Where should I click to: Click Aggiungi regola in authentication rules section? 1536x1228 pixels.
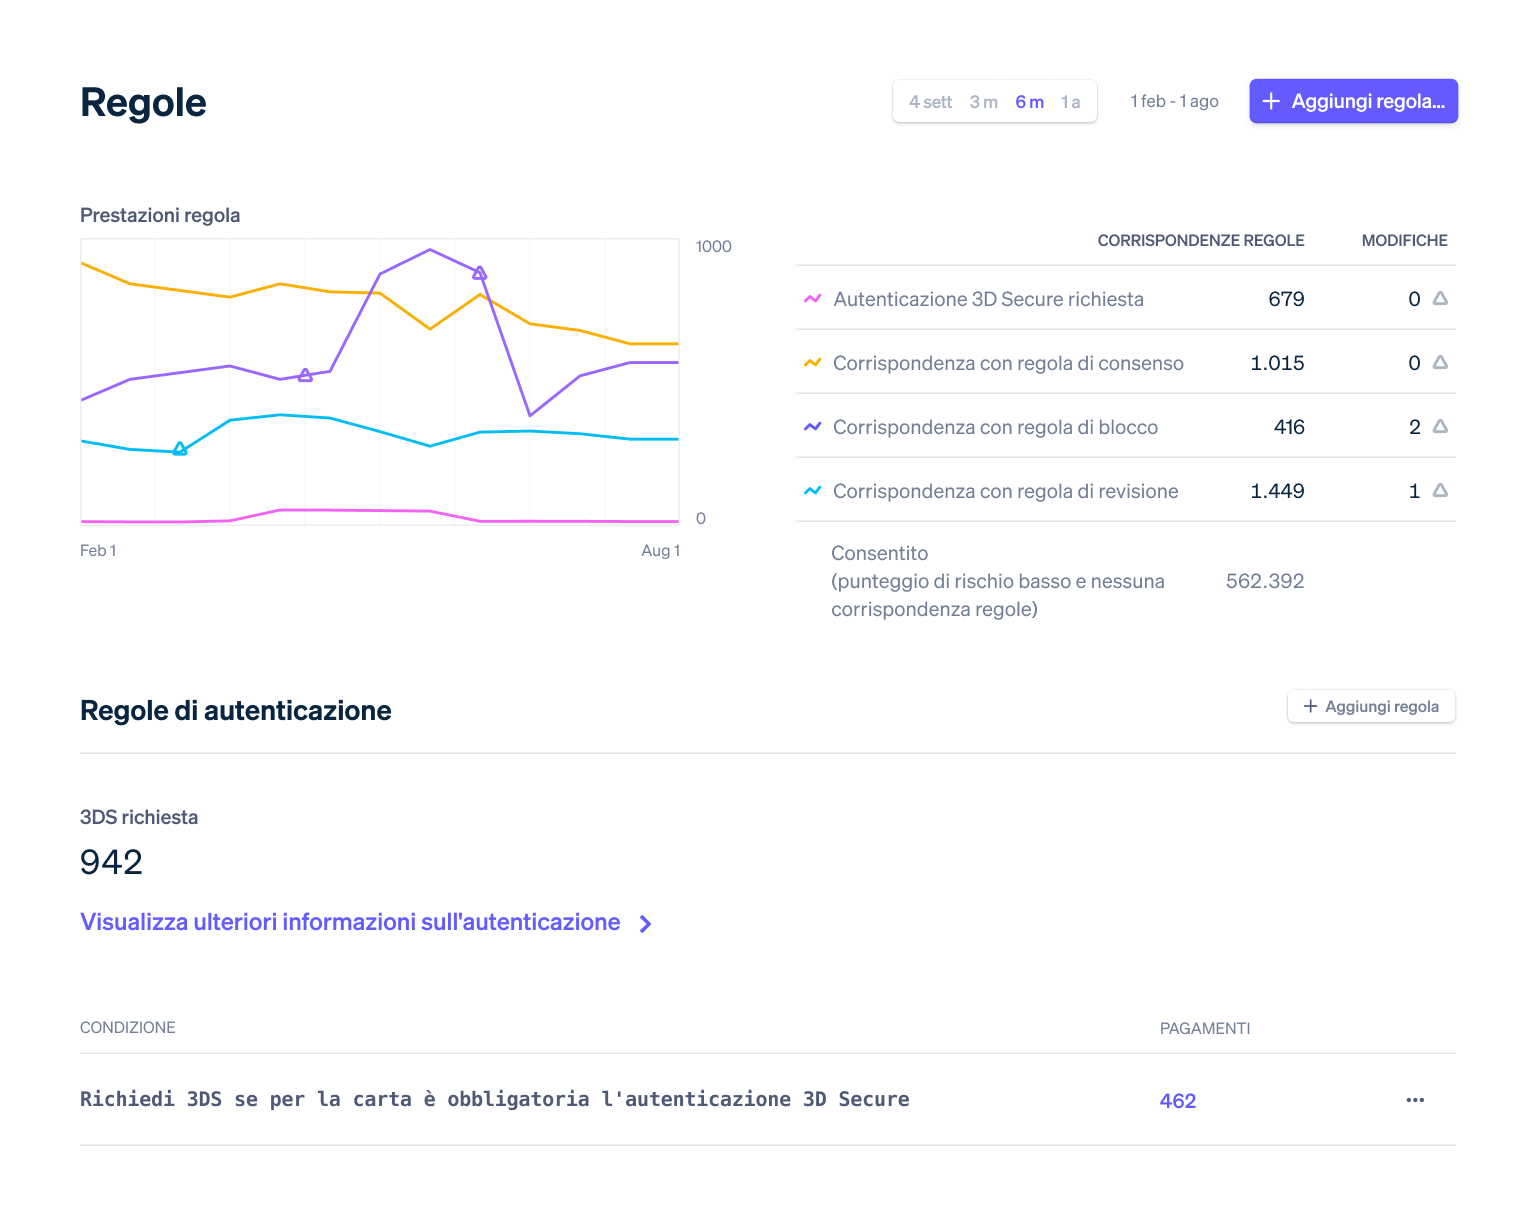1371,706
